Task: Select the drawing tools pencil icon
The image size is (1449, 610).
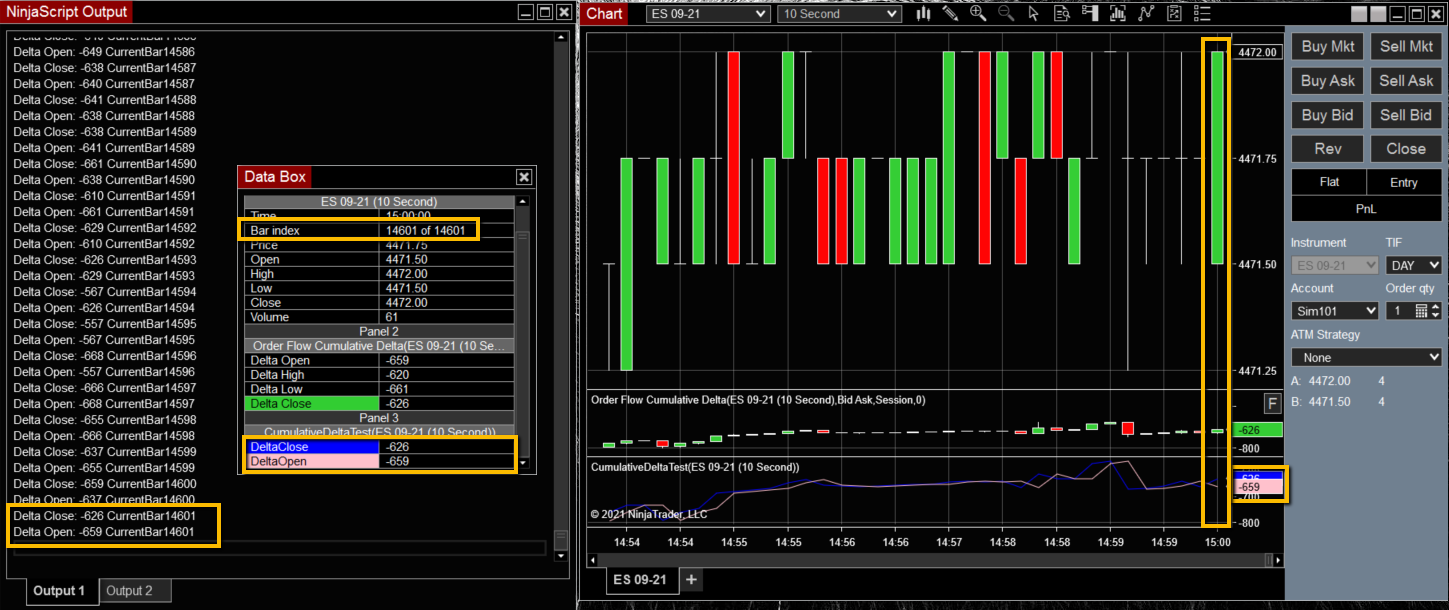Action: (951, 14)
